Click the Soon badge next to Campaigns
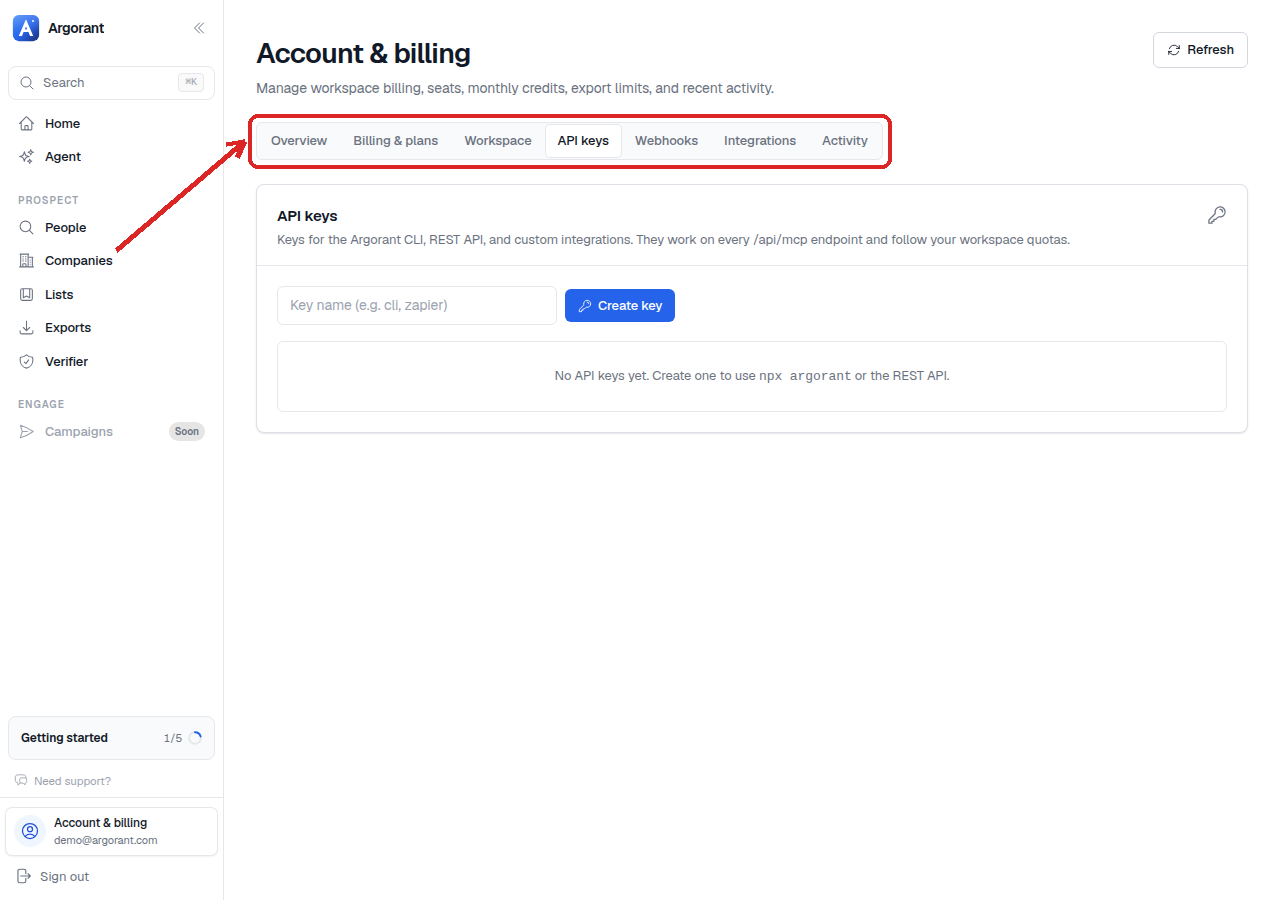Viewport: 1280px width, 900px height. tap(187, 432)
